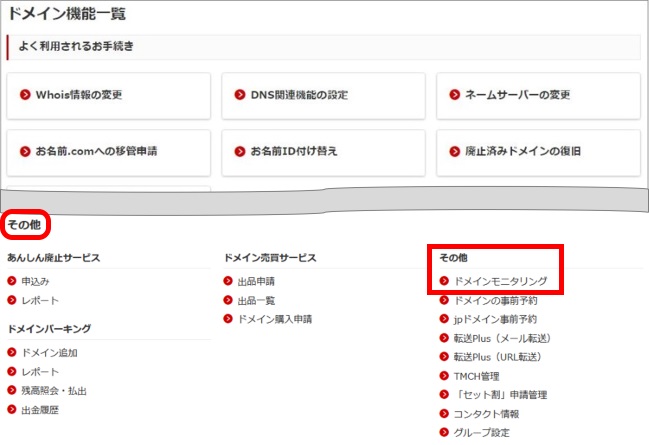This screenshot has height=445, width=649.
Task: Click the arrow icon beside Whois情報の変更
Action: 26,96
